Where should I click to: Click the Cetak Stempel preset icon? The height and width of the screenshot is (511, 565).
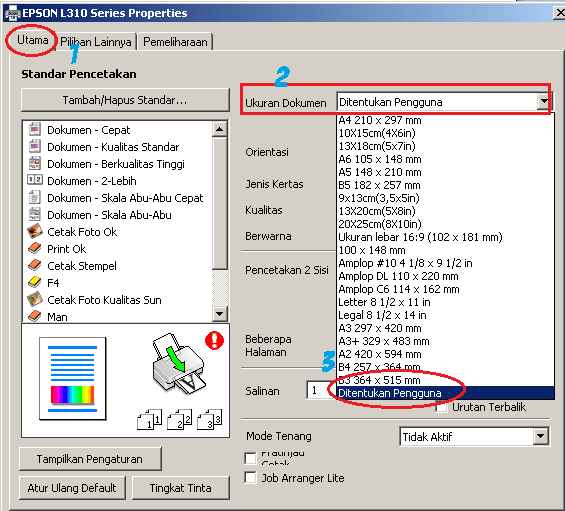[x=35, y=265]
